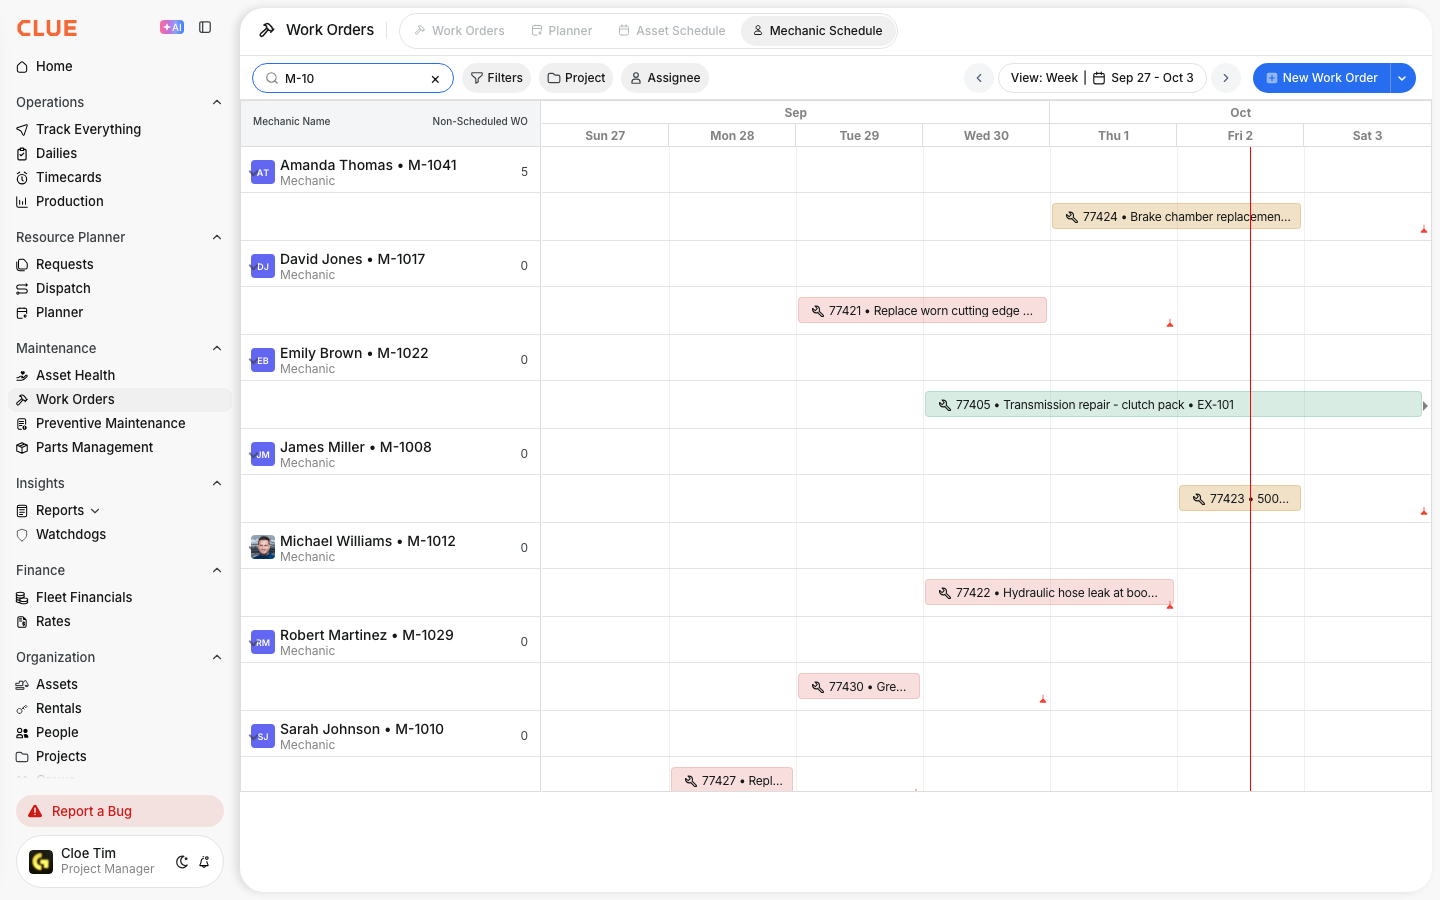Open Dispatch page
Viewport: 1440px width, 900px height.
pos(63,288)
